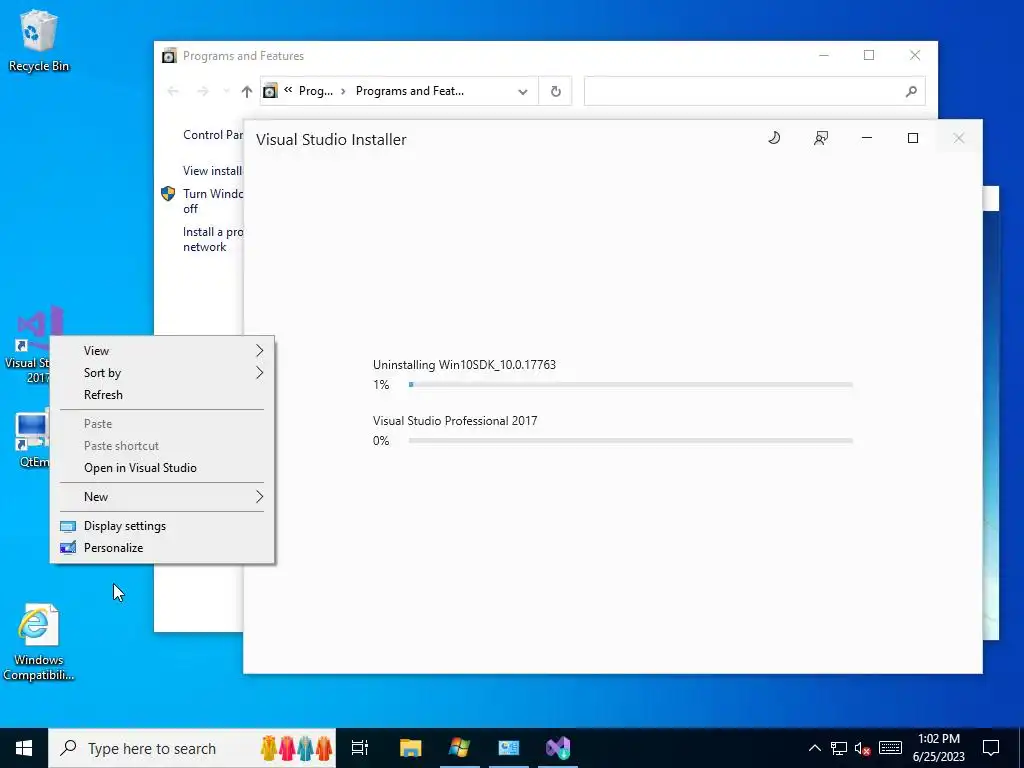The height and width of the screenshot is (768, 1024).
Task: Click the Visual Studio Professional 2017 label
Action: click(x=455, y=421)
